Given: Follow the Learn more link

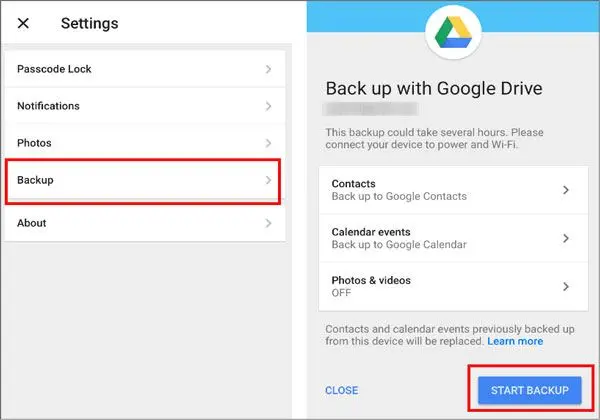Looking at the screenshot, I should tap(515, 341).
